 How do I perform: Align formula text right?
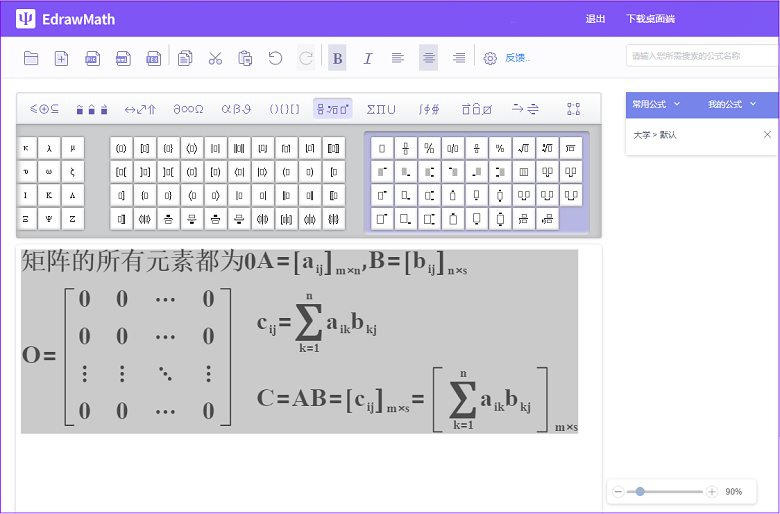pos(459,58)
